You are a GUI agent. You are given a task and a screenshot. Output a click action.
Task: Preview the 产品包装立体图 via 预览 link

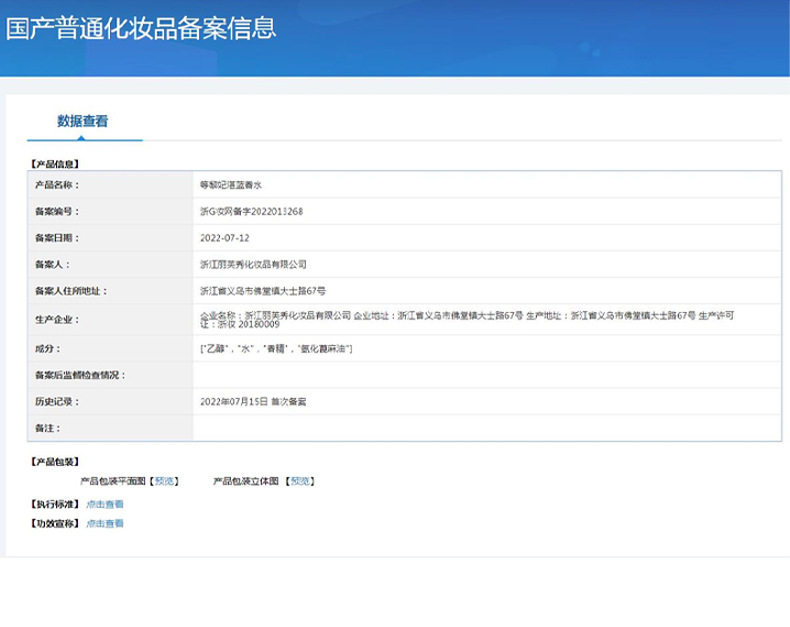(x=300, y=481)
